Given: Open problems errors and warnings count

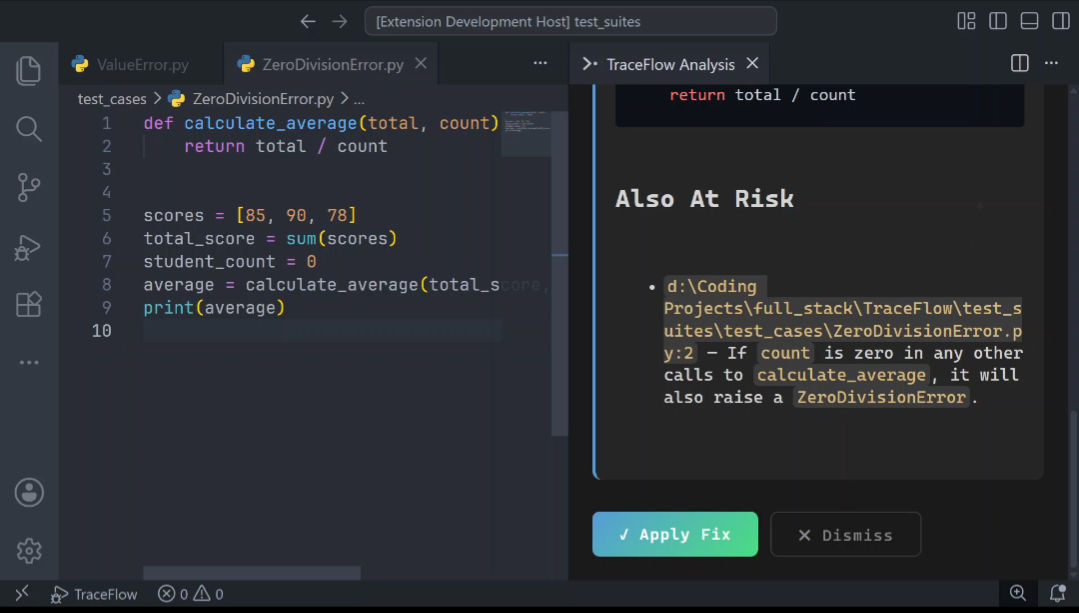Looking at the screenshot, I should tap(191, 594).
